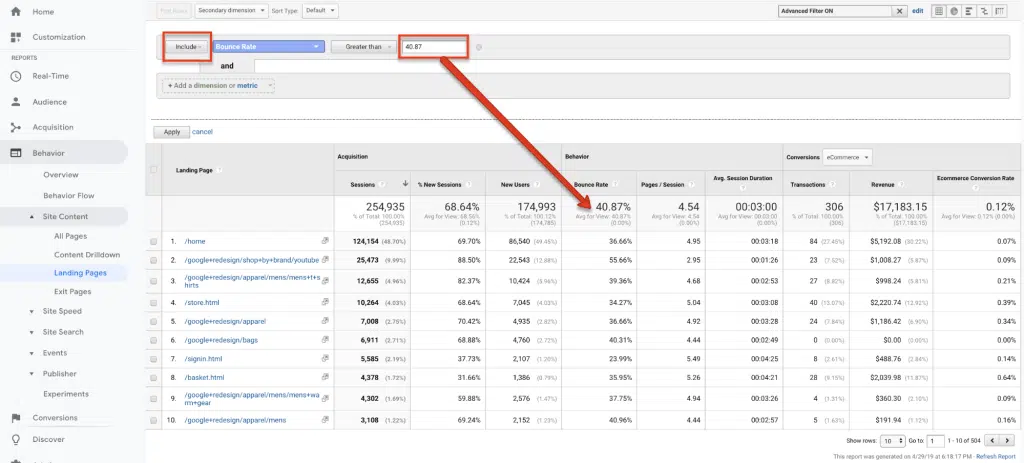The image size is (1024, 463).
Task: Click the Acquisition branching arrows icon
Action: [x=16, y=127]
